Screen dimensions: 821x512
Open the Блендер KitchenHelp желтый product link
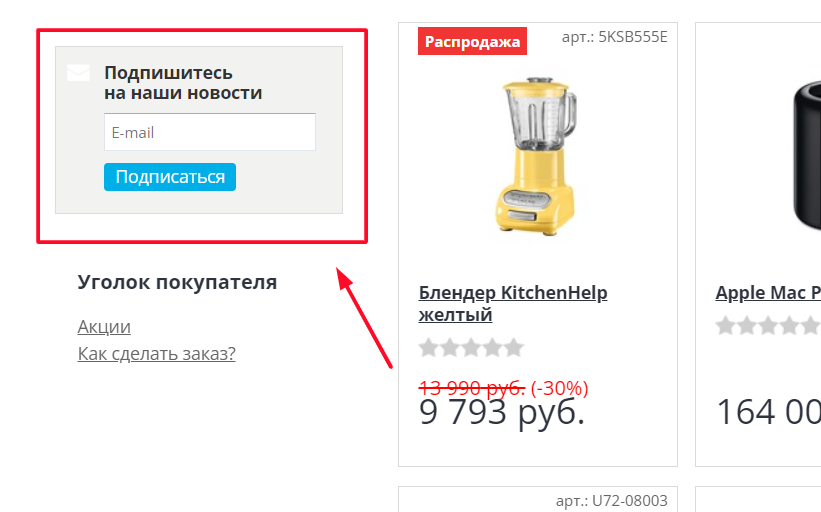coord(513,303)
